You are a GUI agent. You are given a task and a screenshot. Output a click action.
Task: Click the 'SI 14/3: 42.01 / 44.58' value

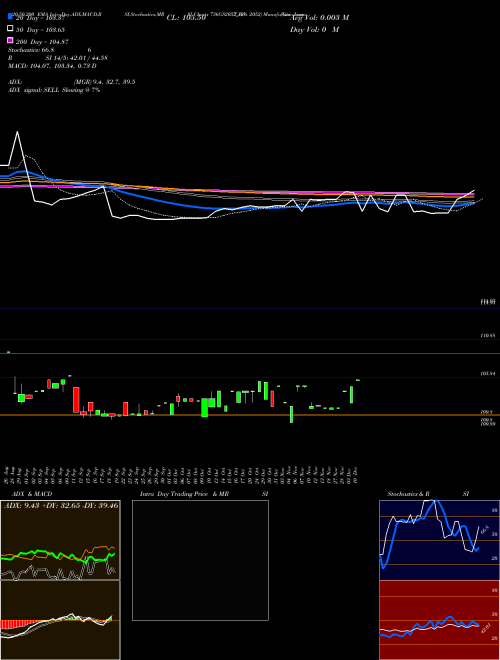(x=76, y=58)
